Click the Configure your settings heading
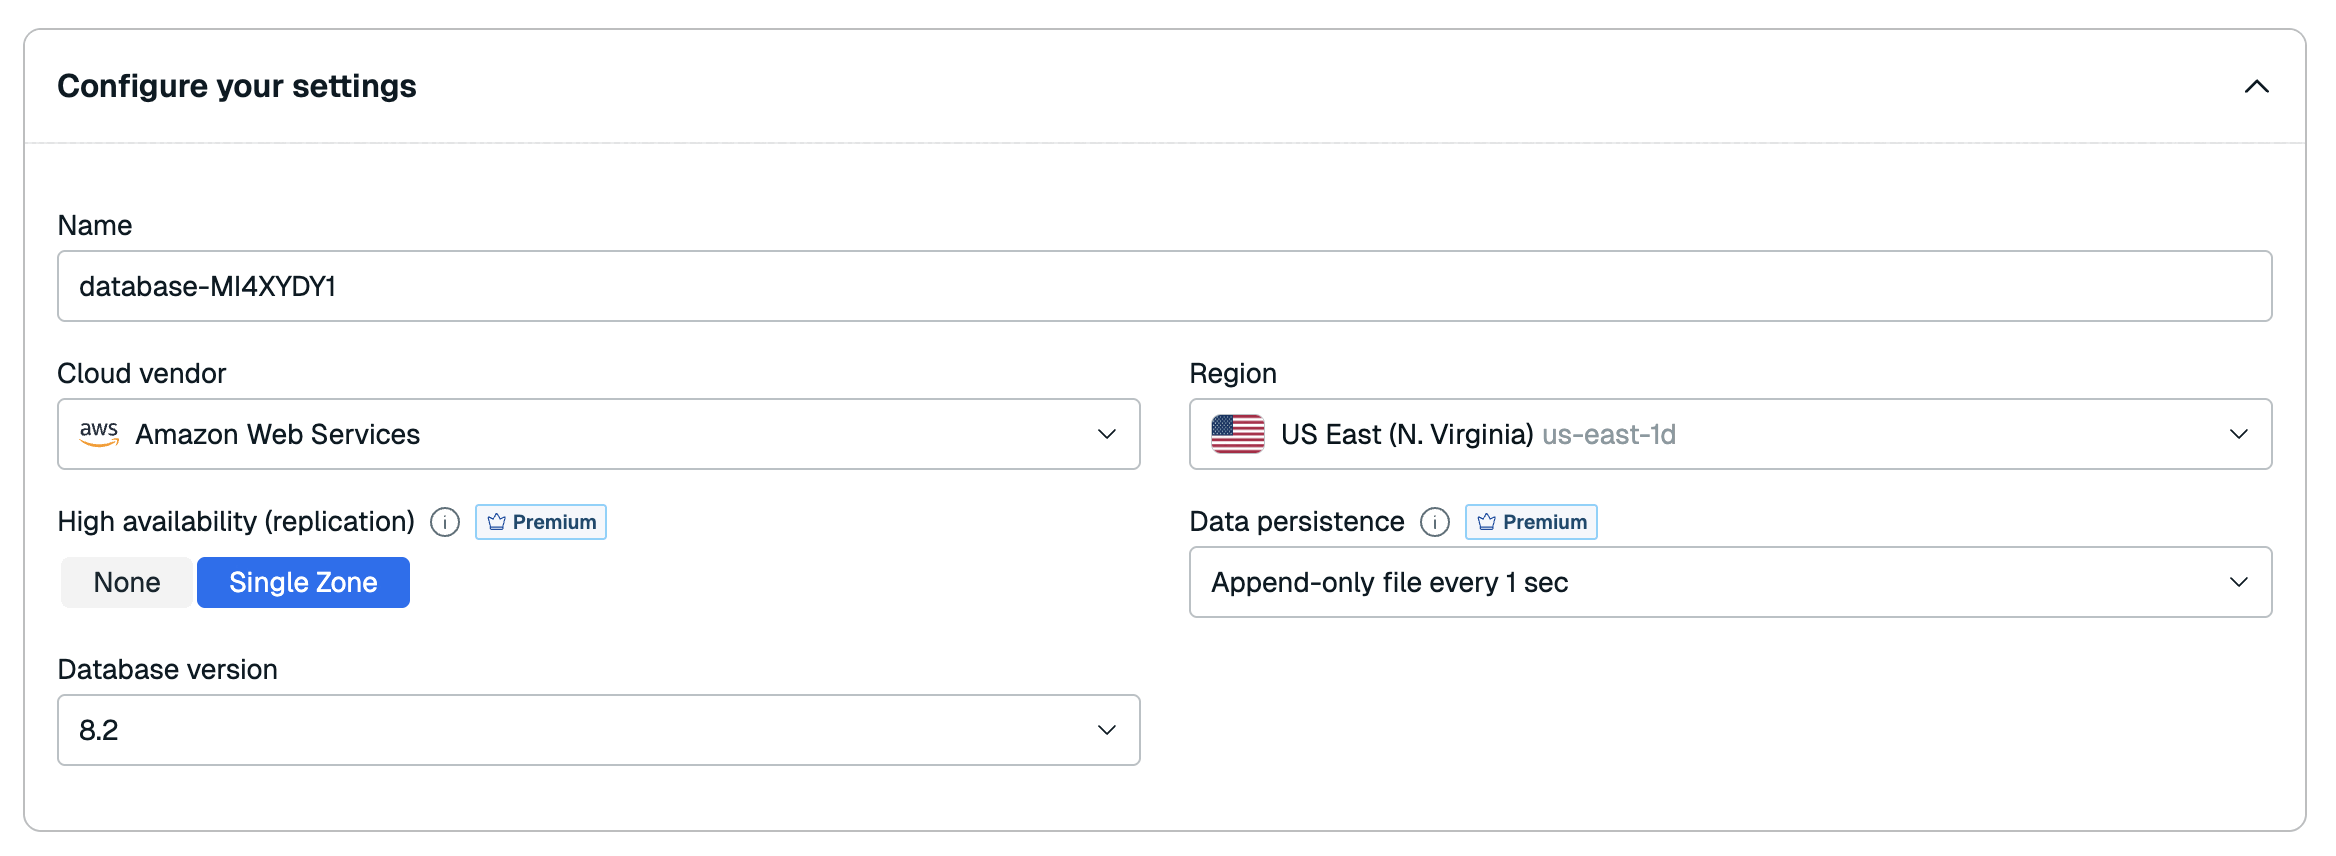The height and width of the screenshot is (856, 2336). (237, 86)
